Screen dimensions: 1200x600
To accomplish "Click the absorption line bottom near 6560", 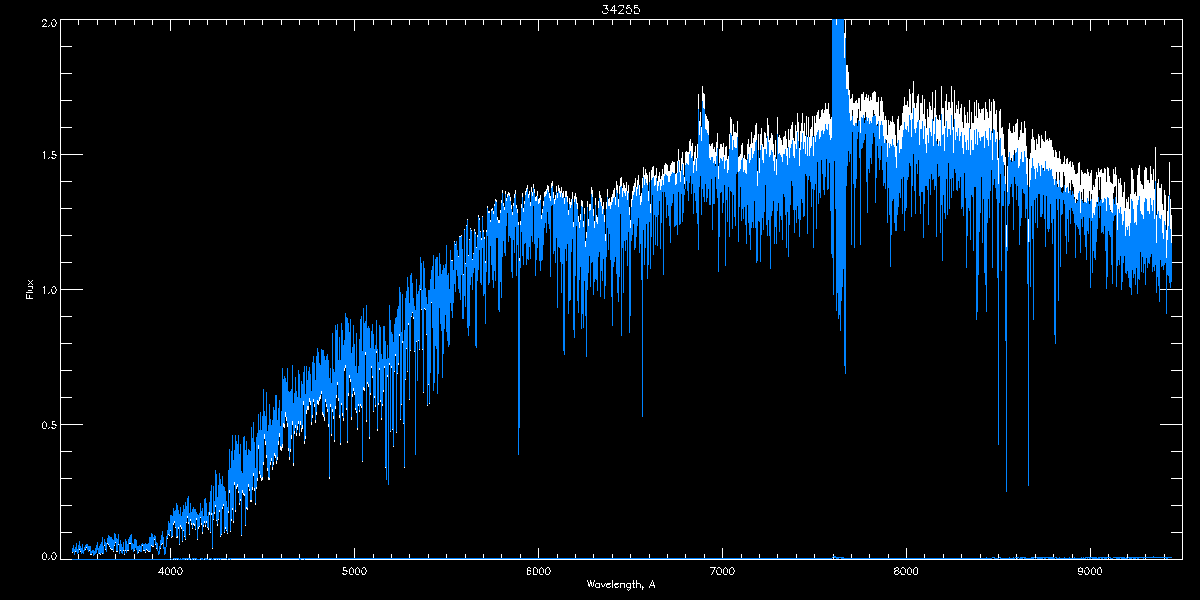I will pos(642,414).
